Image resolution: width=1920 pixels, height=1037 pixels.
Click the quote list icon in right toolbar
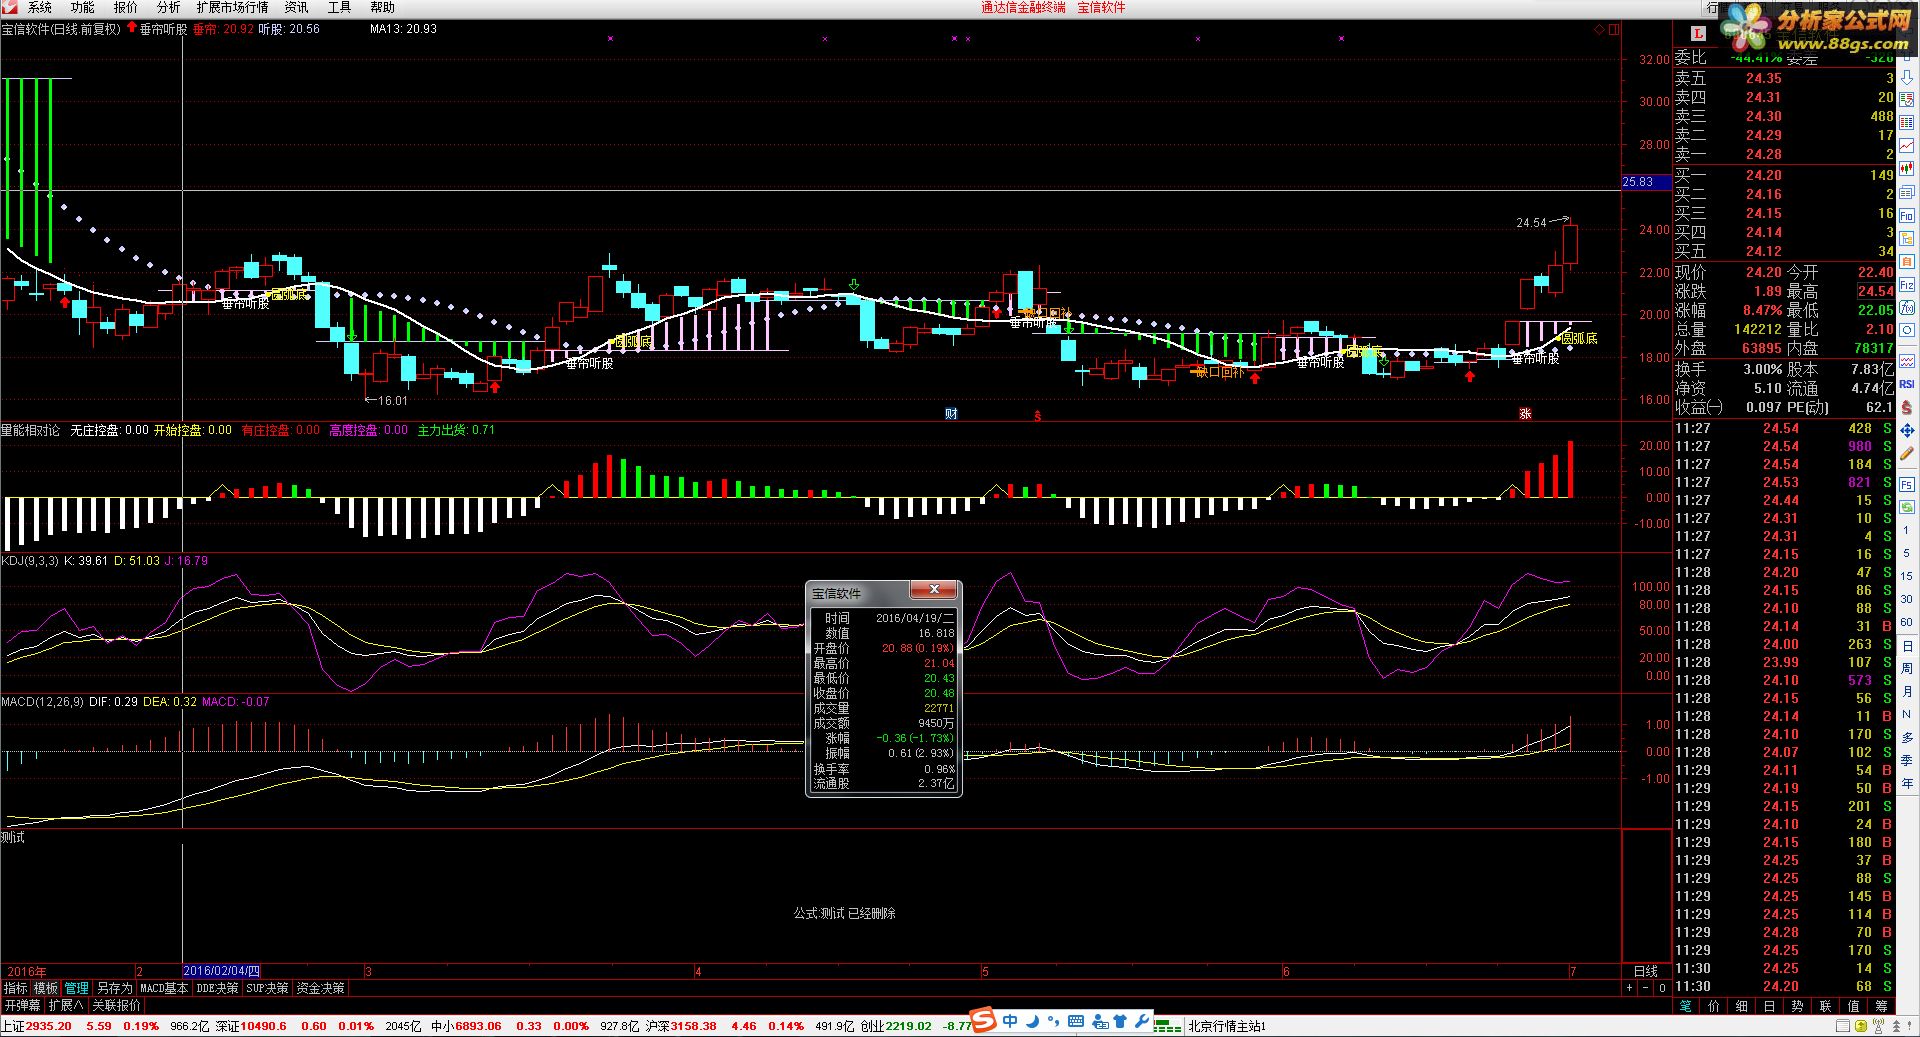click(1907, 99)
